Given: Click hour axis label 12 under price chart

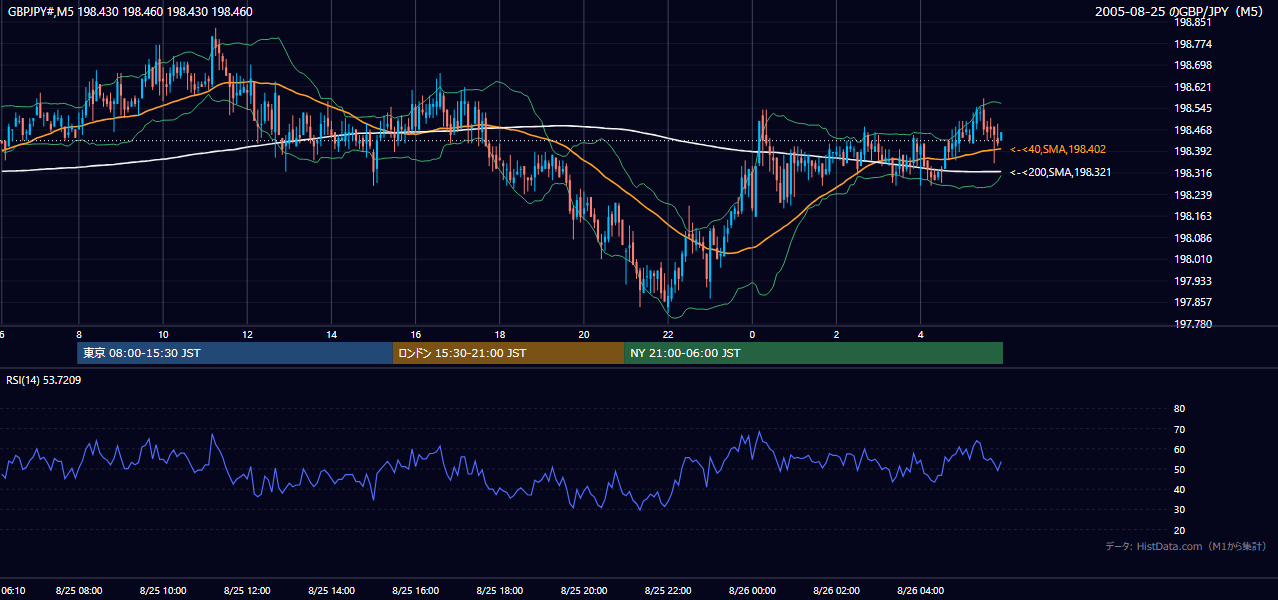Looking at the screenshot, I should 247,335.
